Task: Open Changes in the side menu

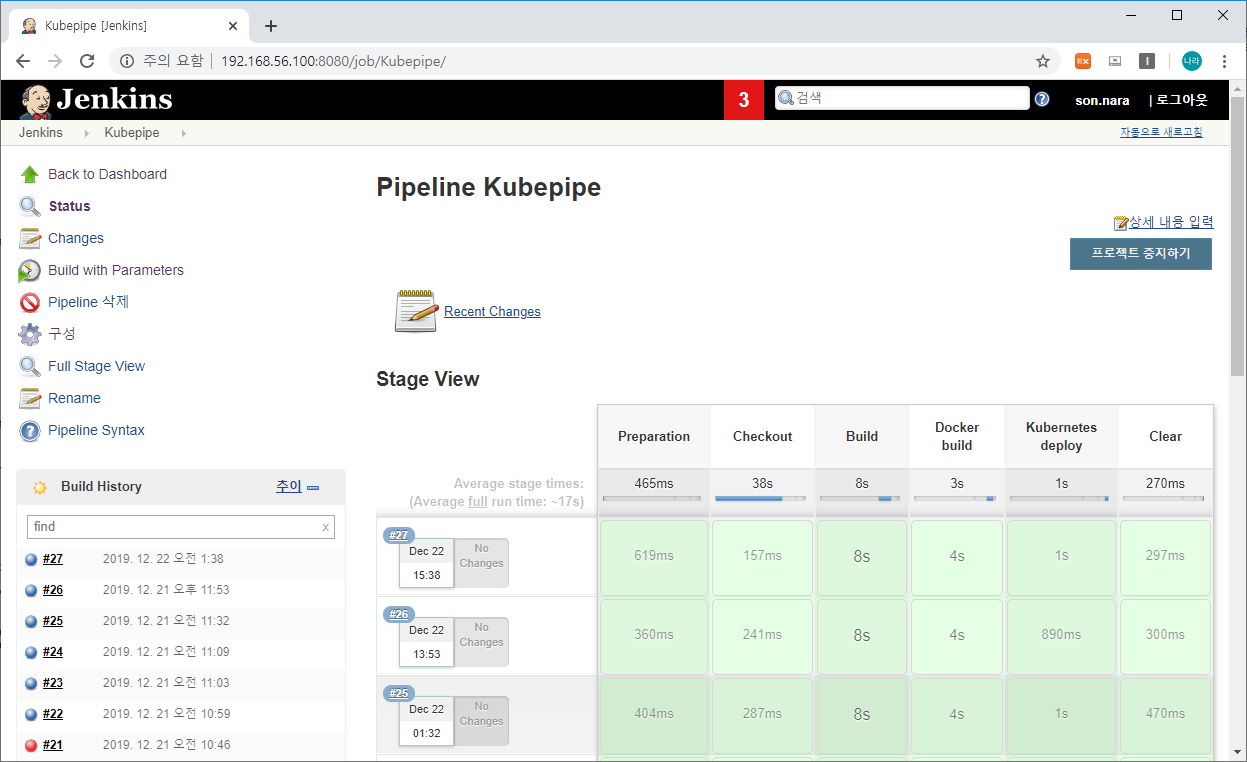Action: [x=76, y=238]
